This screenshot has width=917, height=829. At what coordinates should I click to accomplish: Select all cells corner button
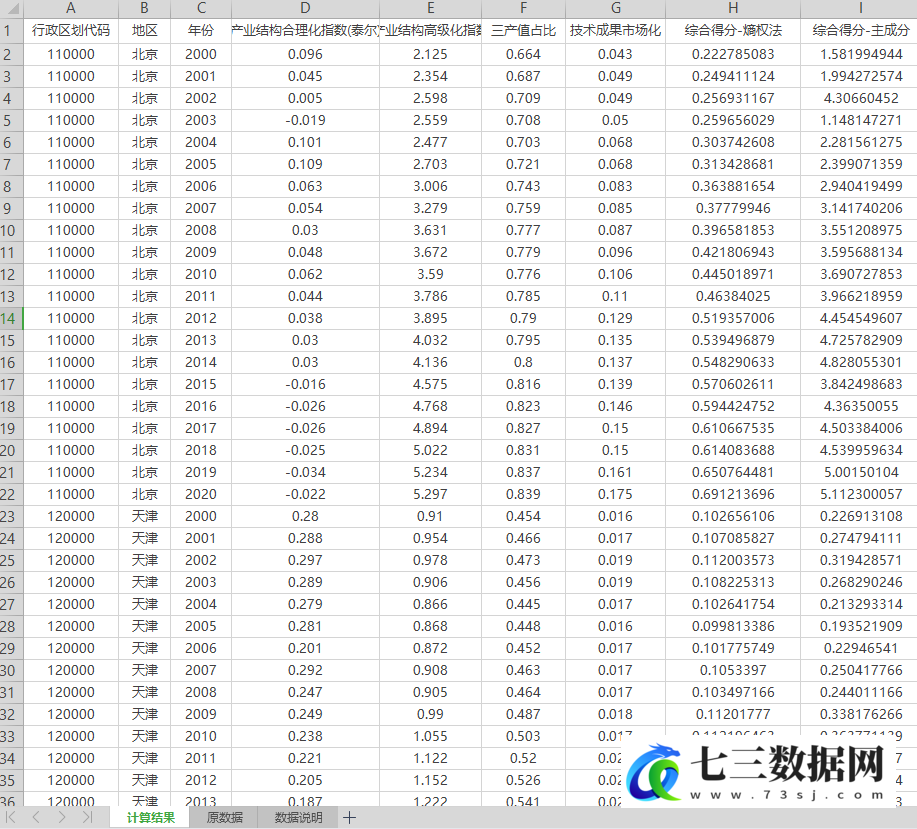(x=12, y=8)
